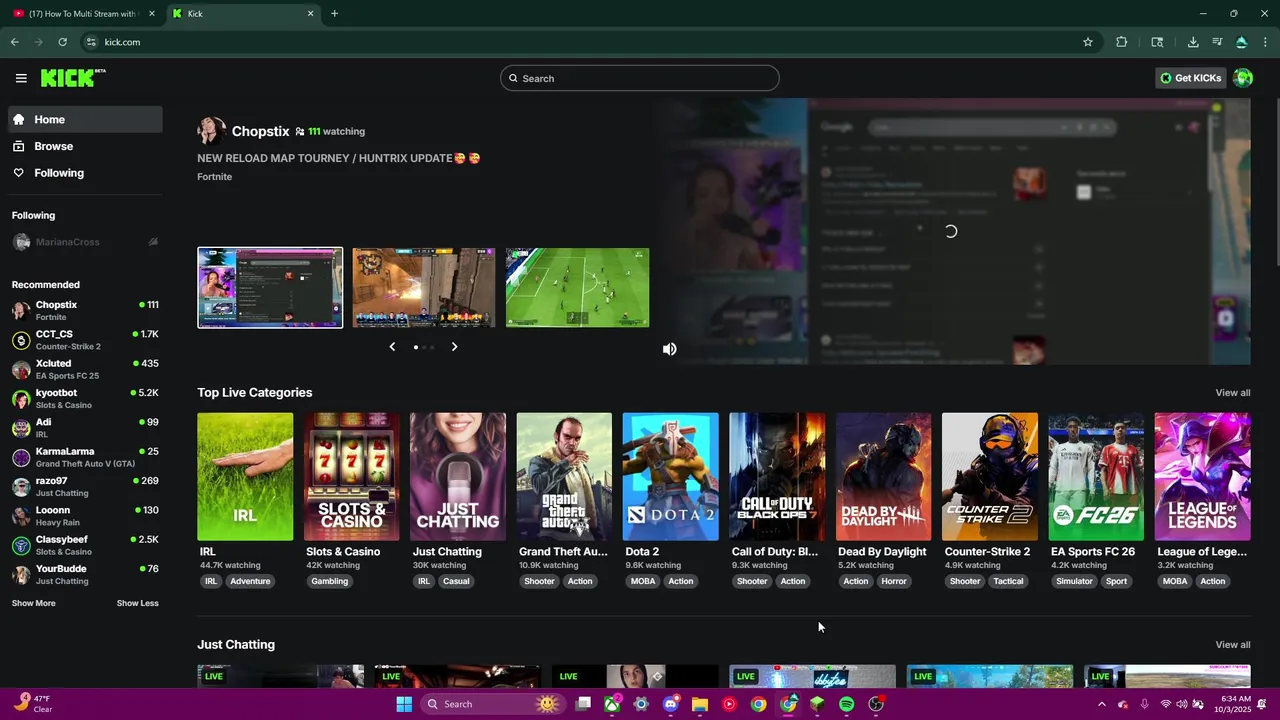Click the Windows taskbar search box

click(492, 704)
